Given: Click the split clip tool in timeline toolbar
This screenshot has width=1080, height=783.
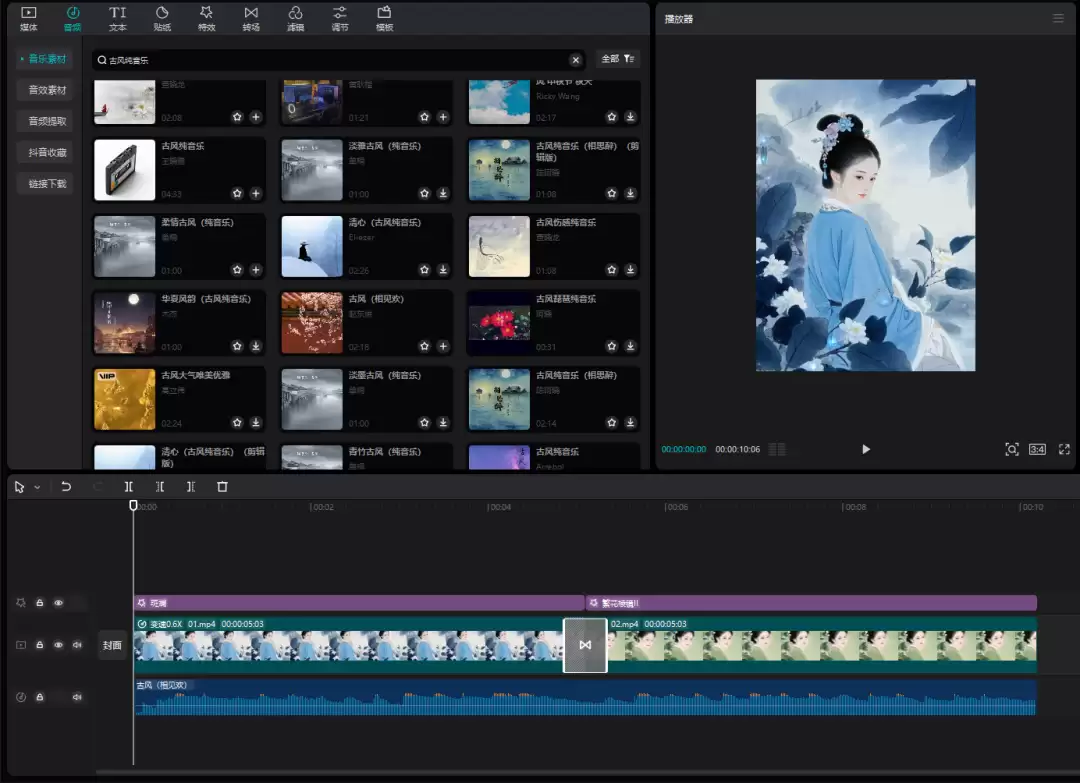Looking at the screenshot, I should click(128, 487).
